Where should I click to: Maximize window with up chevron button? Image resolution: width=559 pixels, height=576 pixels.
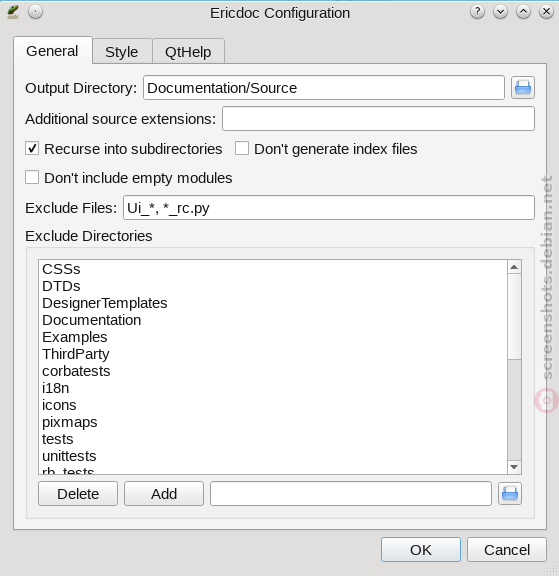click(523, 12)
